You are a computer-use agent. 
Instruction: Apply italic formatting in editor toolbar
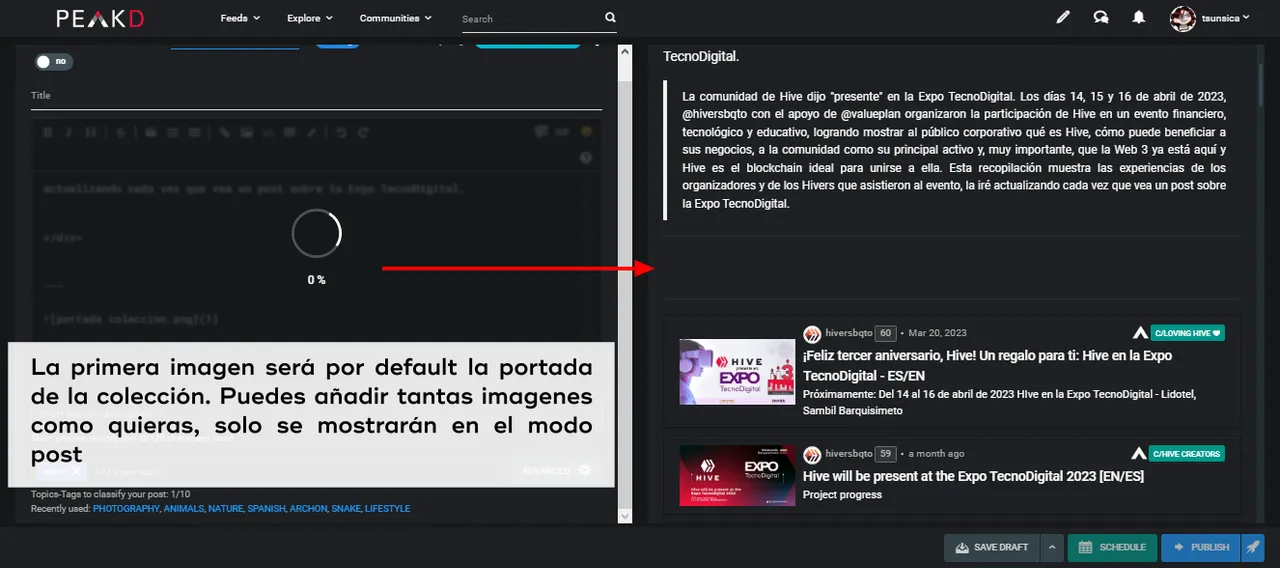click(69, 132)
